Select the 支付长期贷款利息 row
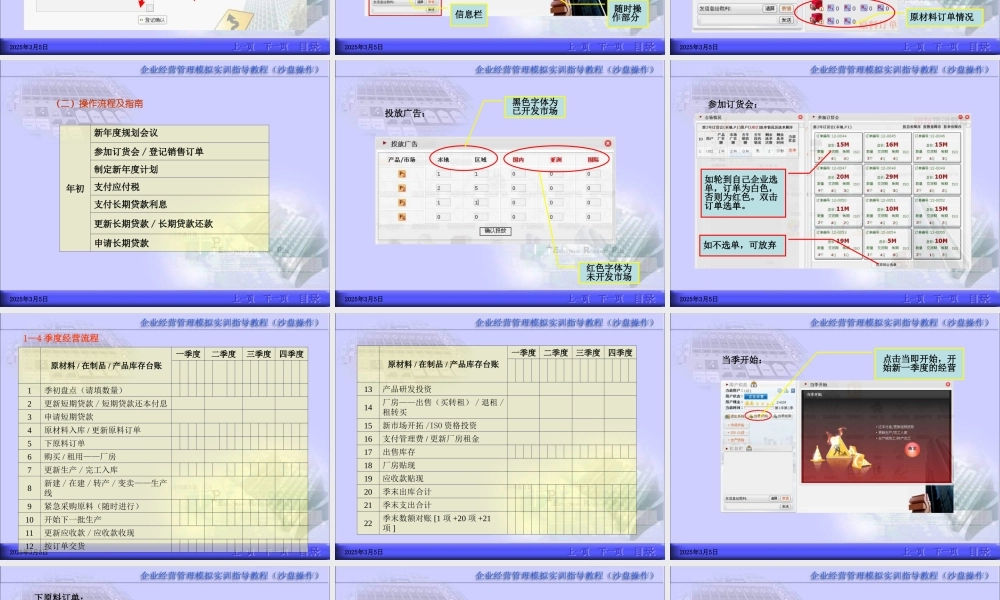1000x600 pixels. [179, 205]
